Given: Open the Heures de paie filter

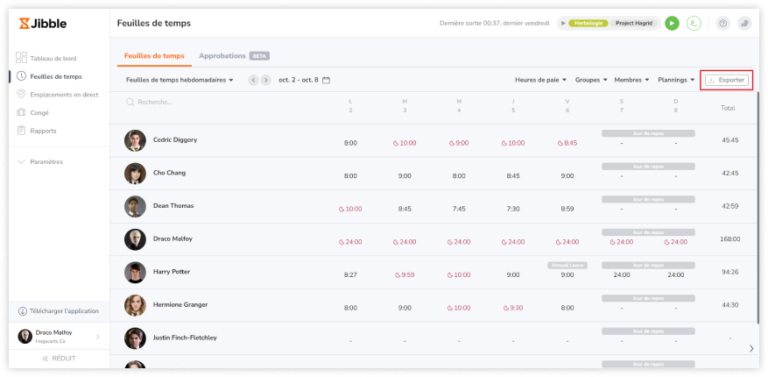Looking at the screenshot, I should (541, 80).
